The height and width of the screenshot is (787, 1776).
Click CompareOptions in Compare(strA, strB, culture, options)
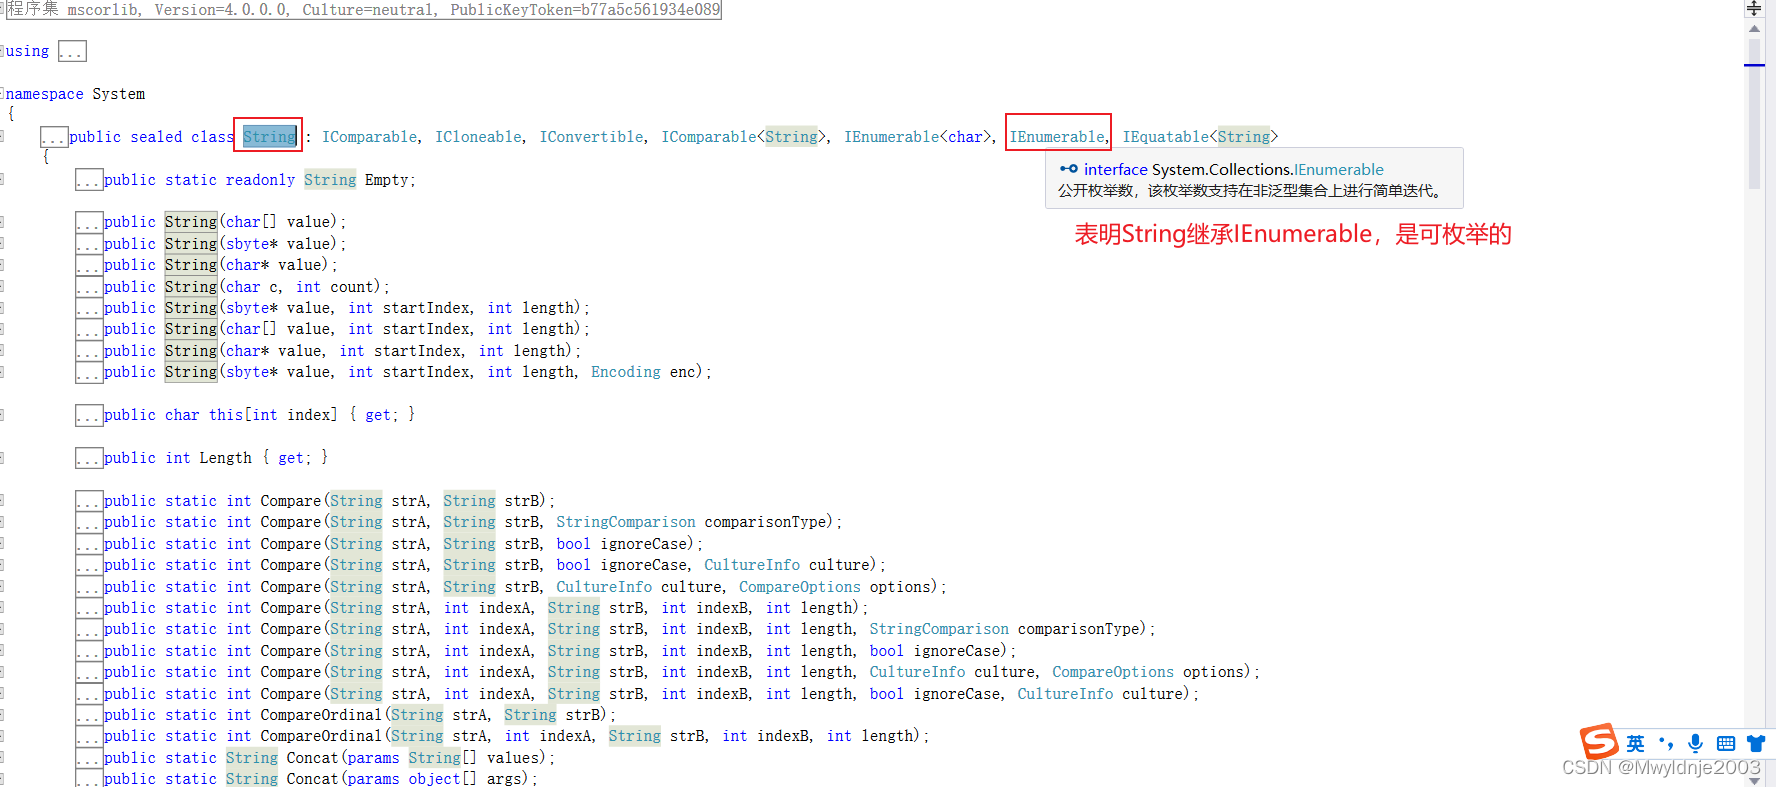point(800,587)
